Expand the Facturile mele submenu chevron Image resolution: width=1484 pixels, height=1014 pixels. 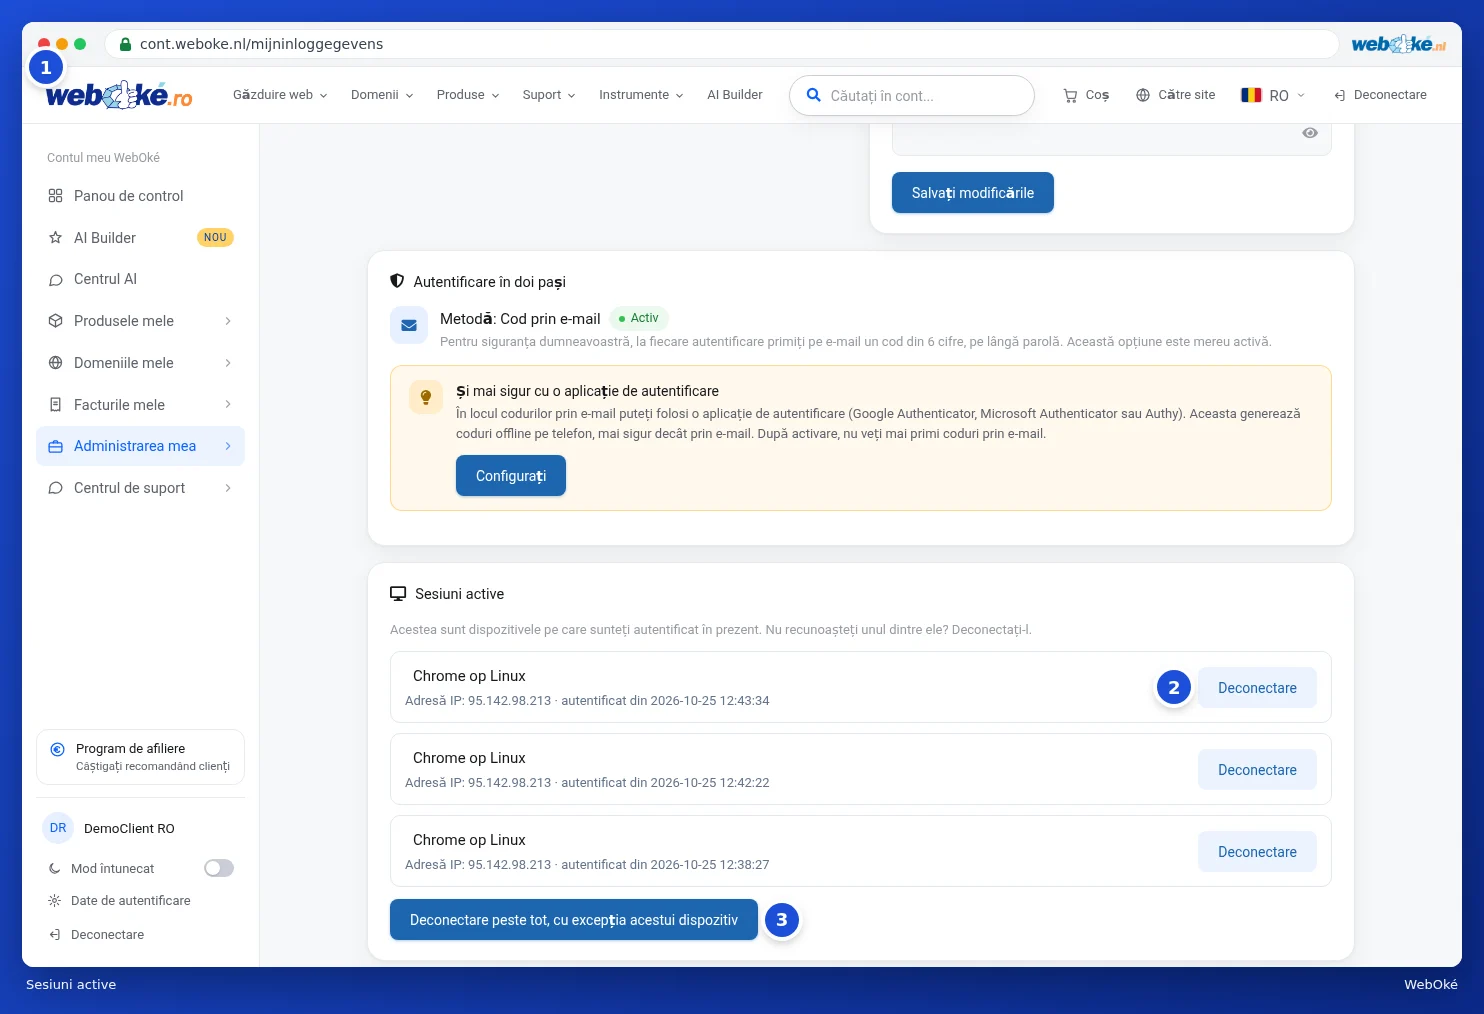click(228, 405)
